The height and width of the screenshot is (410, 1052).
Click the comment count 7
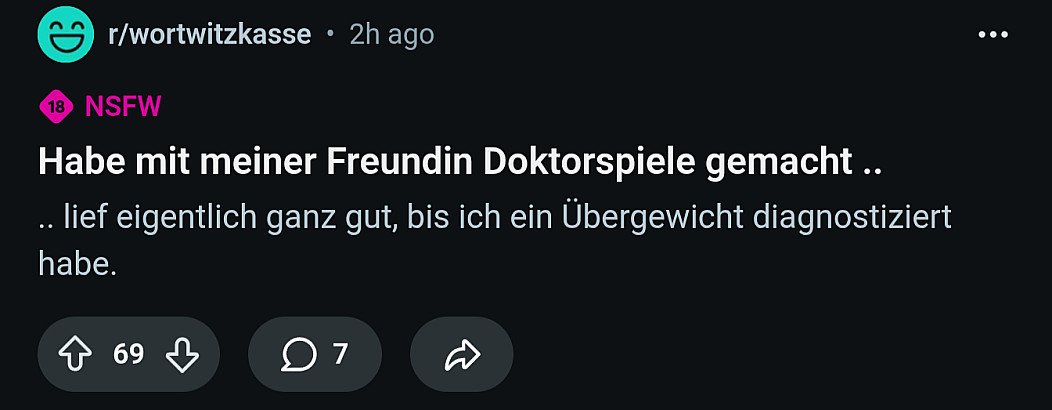340,354
